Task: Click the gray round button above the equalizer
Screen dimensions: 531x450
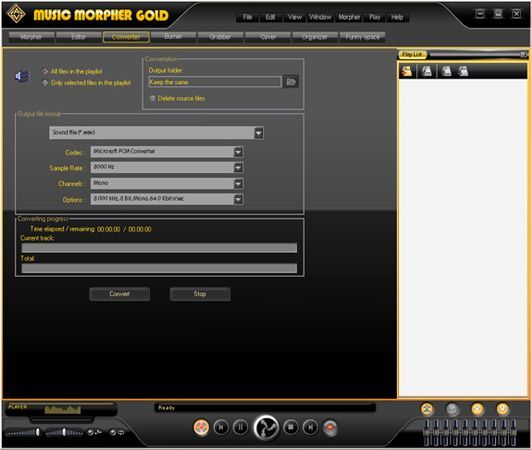Action: [x=452, y=409]
